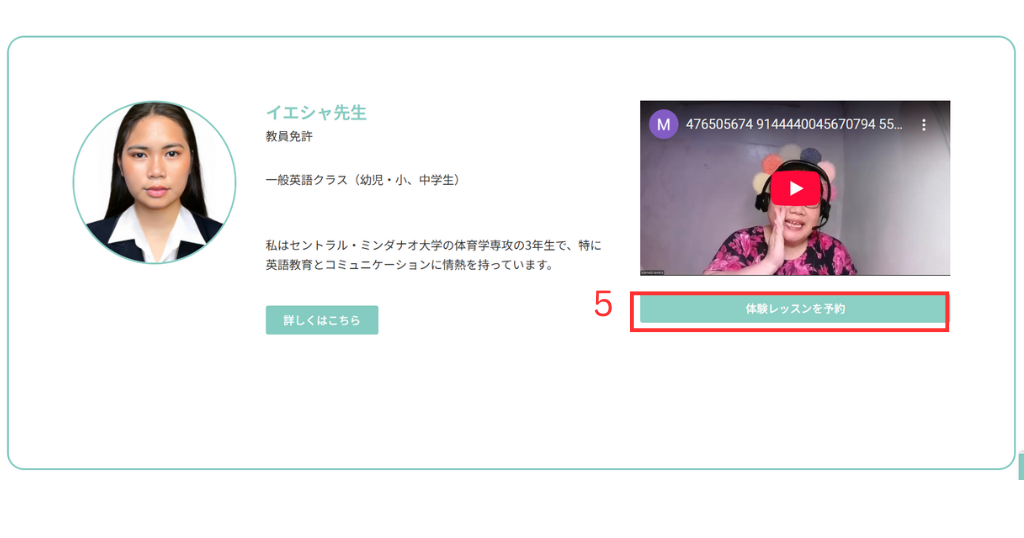Click the self-introduction paragraph about セントラル・ミンダナオ大学
This screenshot has height=538, width=1024.
(434, 255)
